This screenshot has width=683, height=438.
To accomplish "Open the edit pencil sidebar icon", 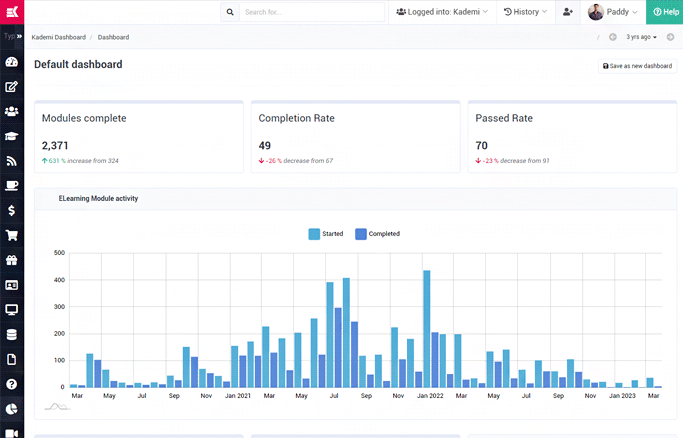I will click(12, 87).
